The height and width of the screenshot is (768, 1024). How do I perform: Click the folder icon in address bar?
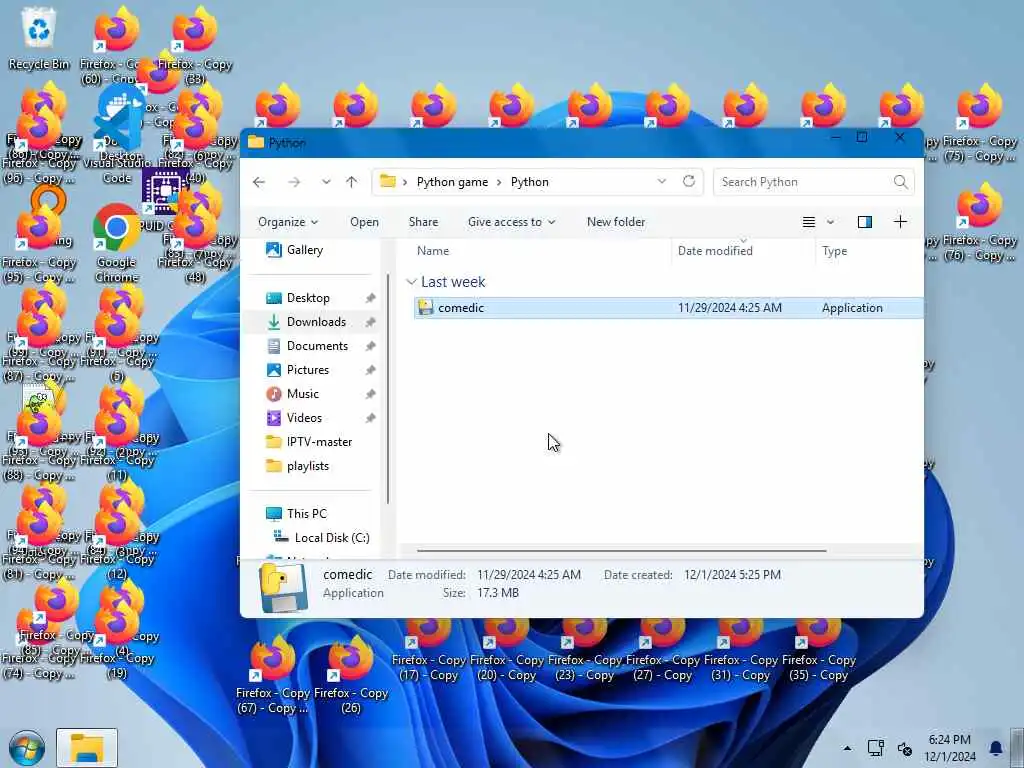(x=388, y=182)
